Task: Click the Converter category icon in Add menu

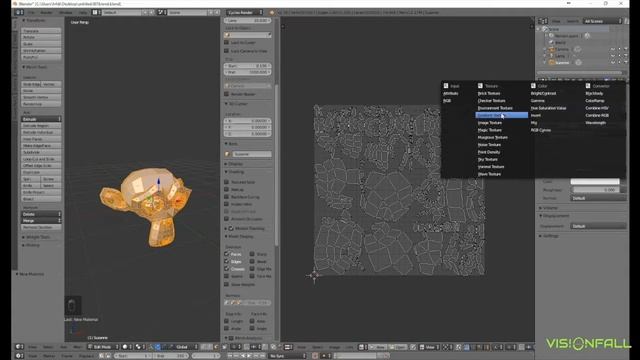Action: click(x=588, y=86)
